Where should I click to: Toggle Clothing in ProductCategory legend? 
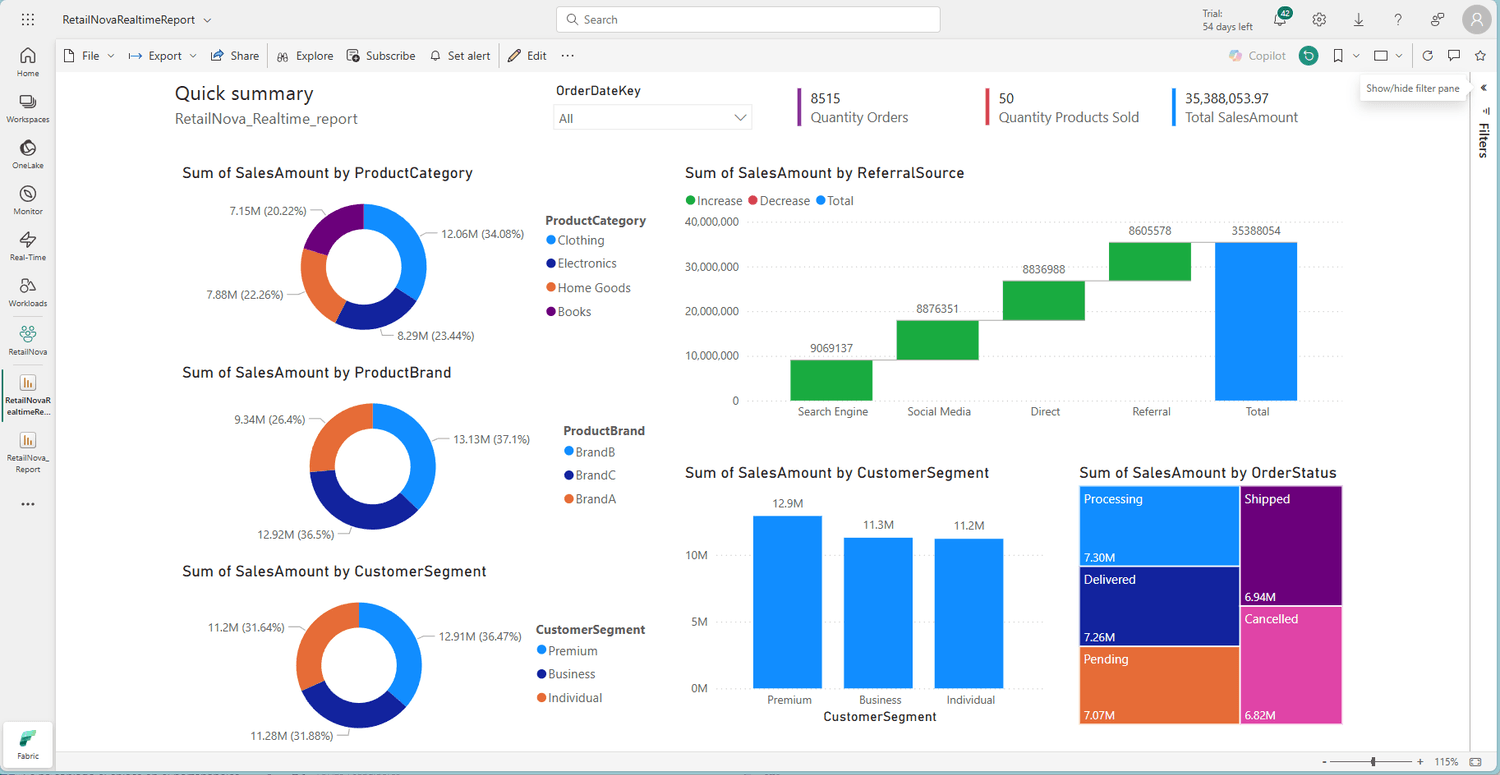pyautogui.click(x=580, y=240)
